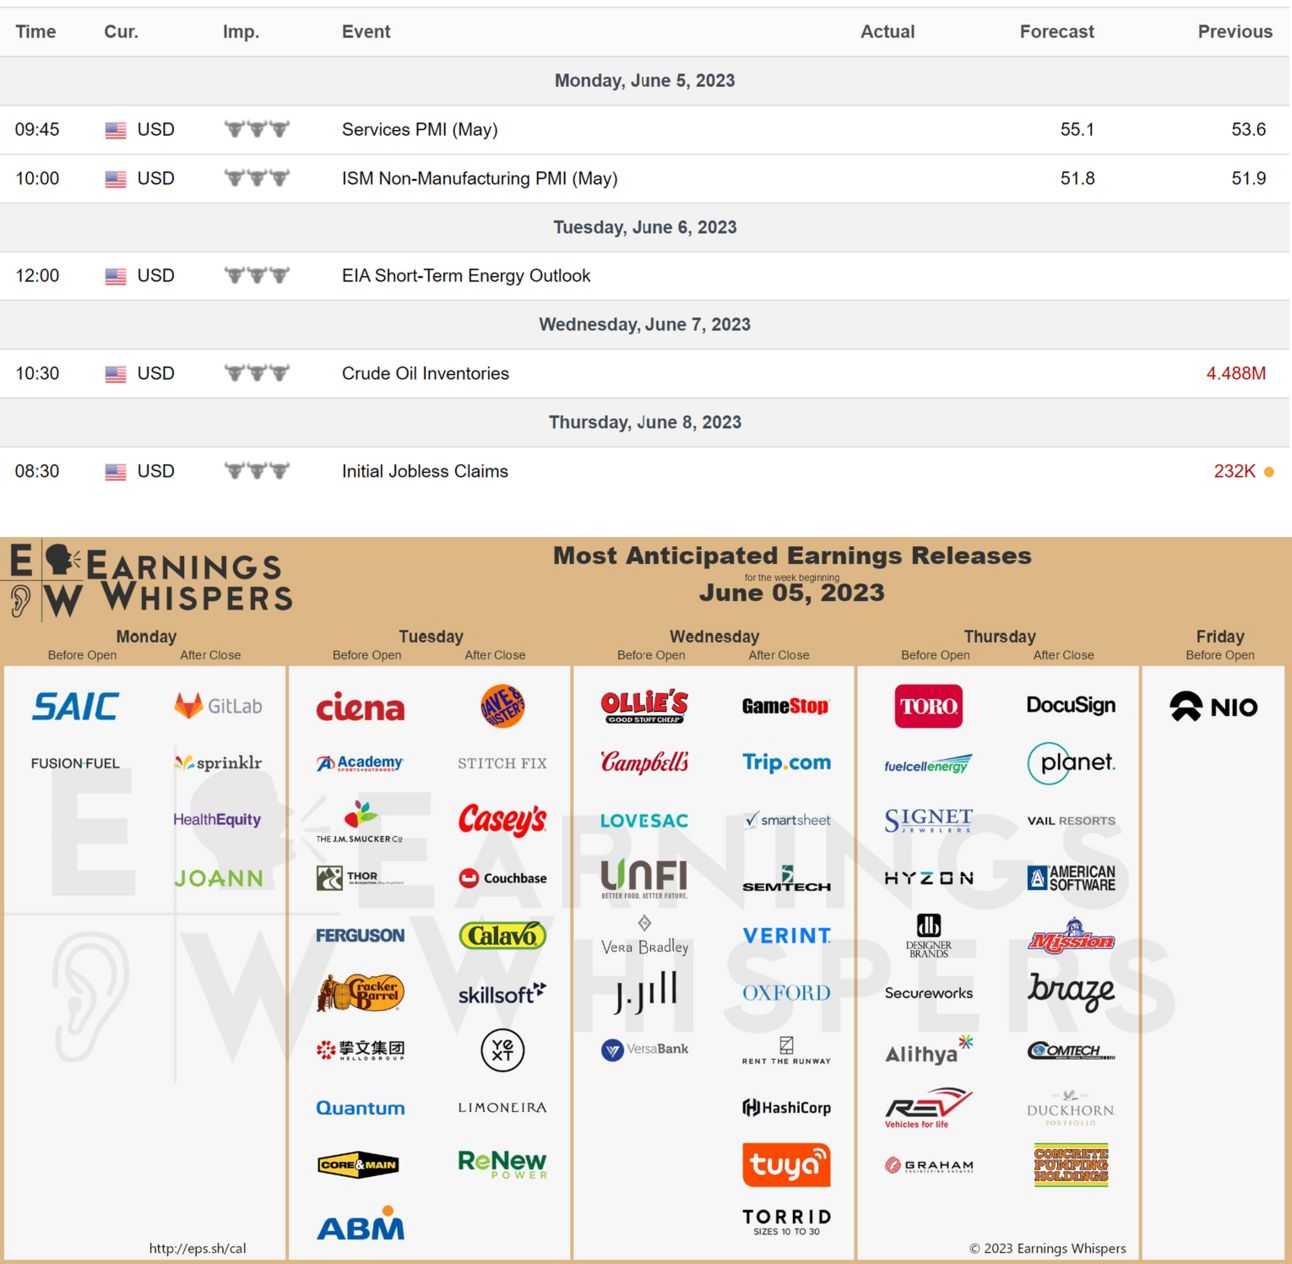Click the ReNew Power logo
The height and width of the screenshot is (1264, 1292).
pos(502,1164)
